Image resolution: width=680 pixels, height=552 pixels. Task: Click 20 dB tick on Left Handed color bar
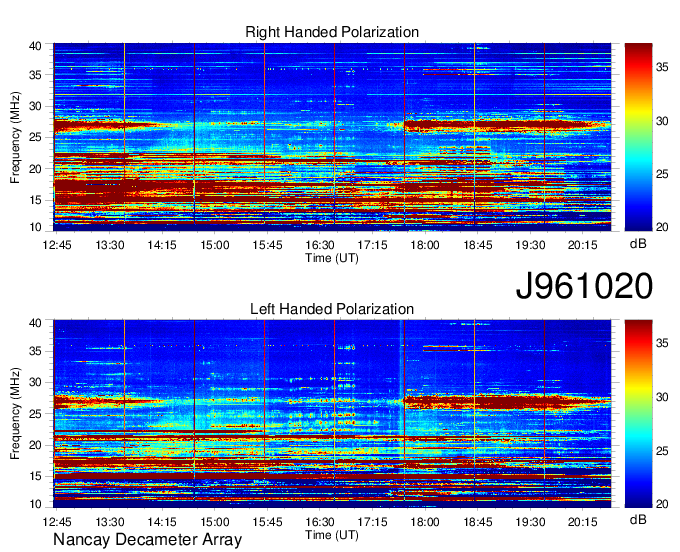click(x=662, y=504)
